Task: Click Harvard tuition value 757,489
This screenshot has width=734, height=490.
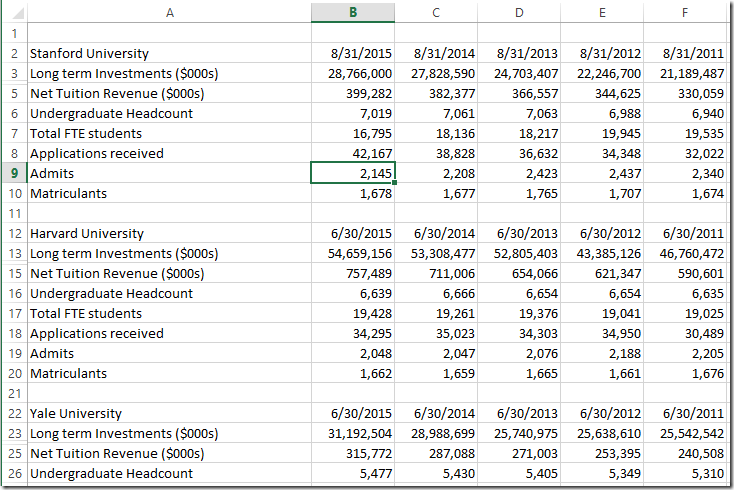Action: click(x=353, y=273)
